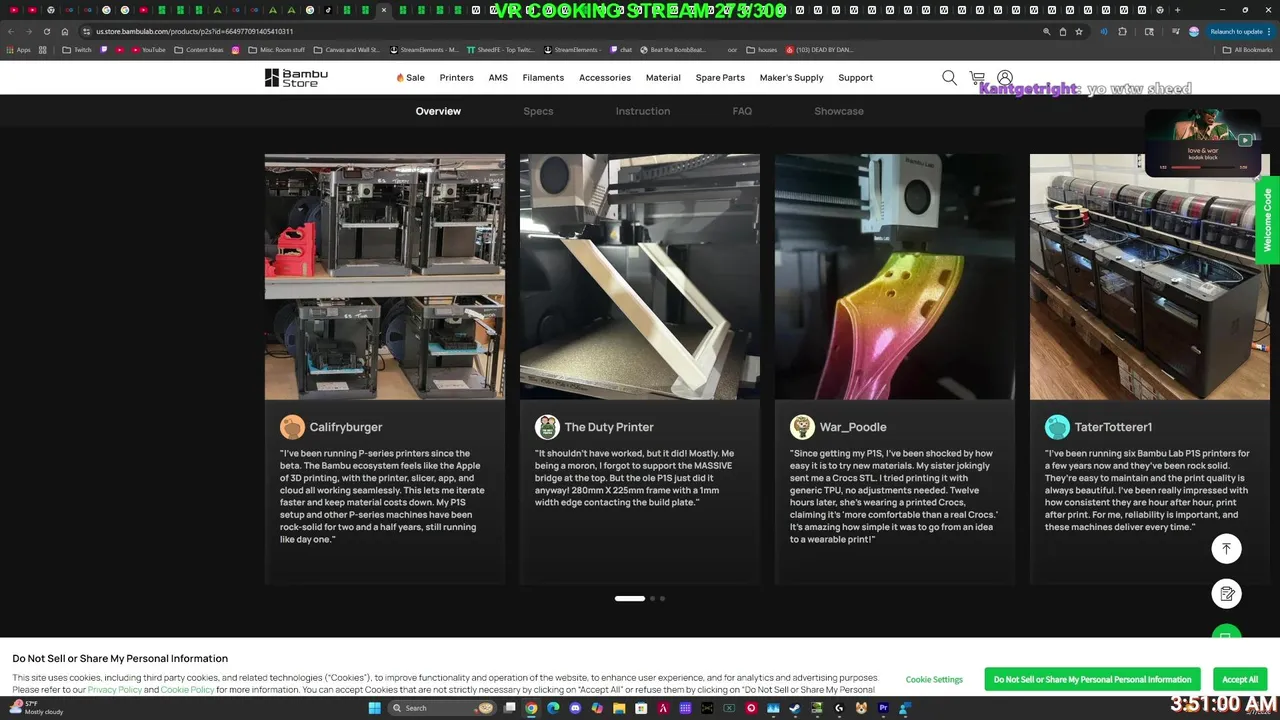This screenshot has height=720, width=1280.
Task: Click the browser address bar URL
Action: [195, 31]
